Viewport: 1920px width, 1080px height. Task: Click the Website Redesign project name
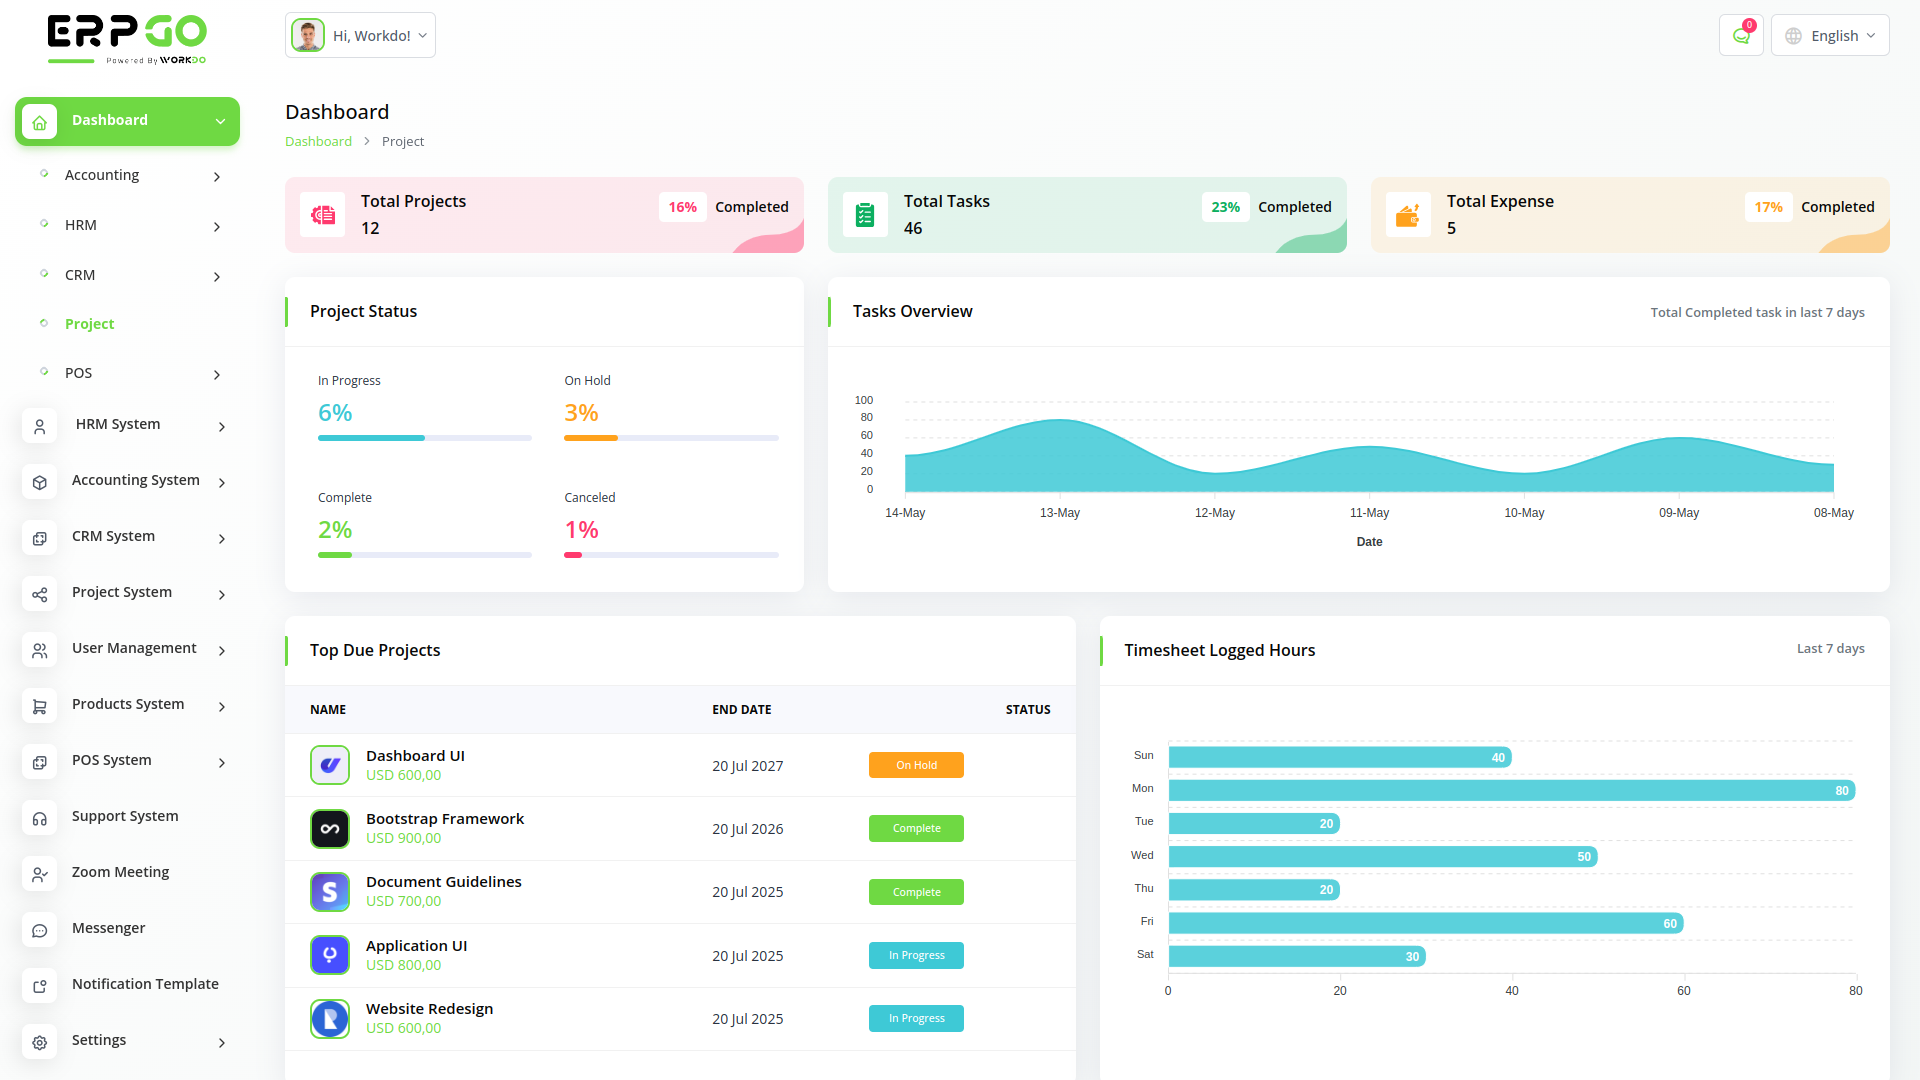[x=429, y=1009]
